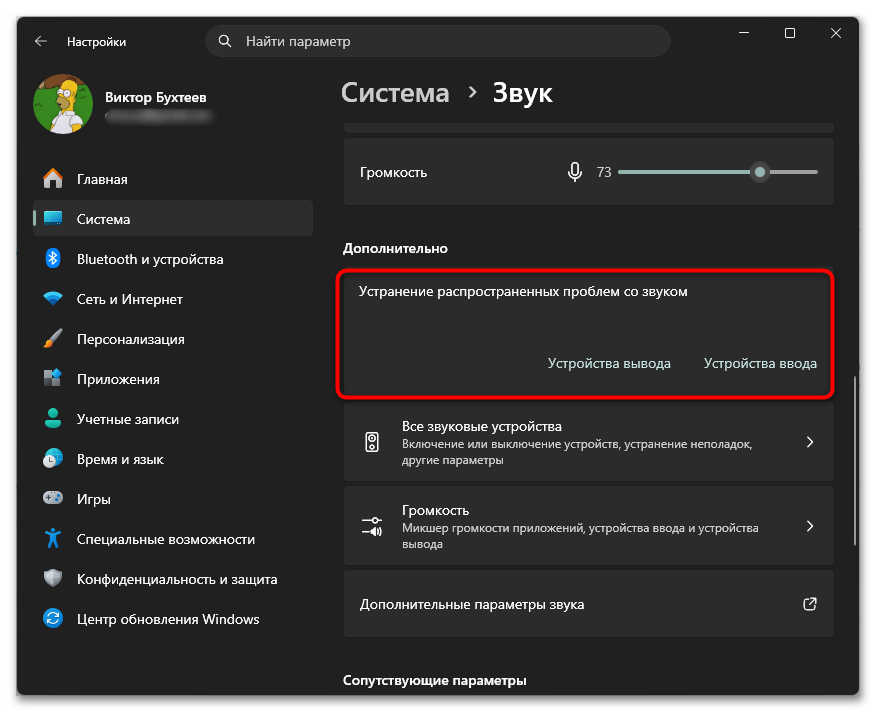Maximize the Settings window
The image size is (876, 712).
tap(789, 34)
